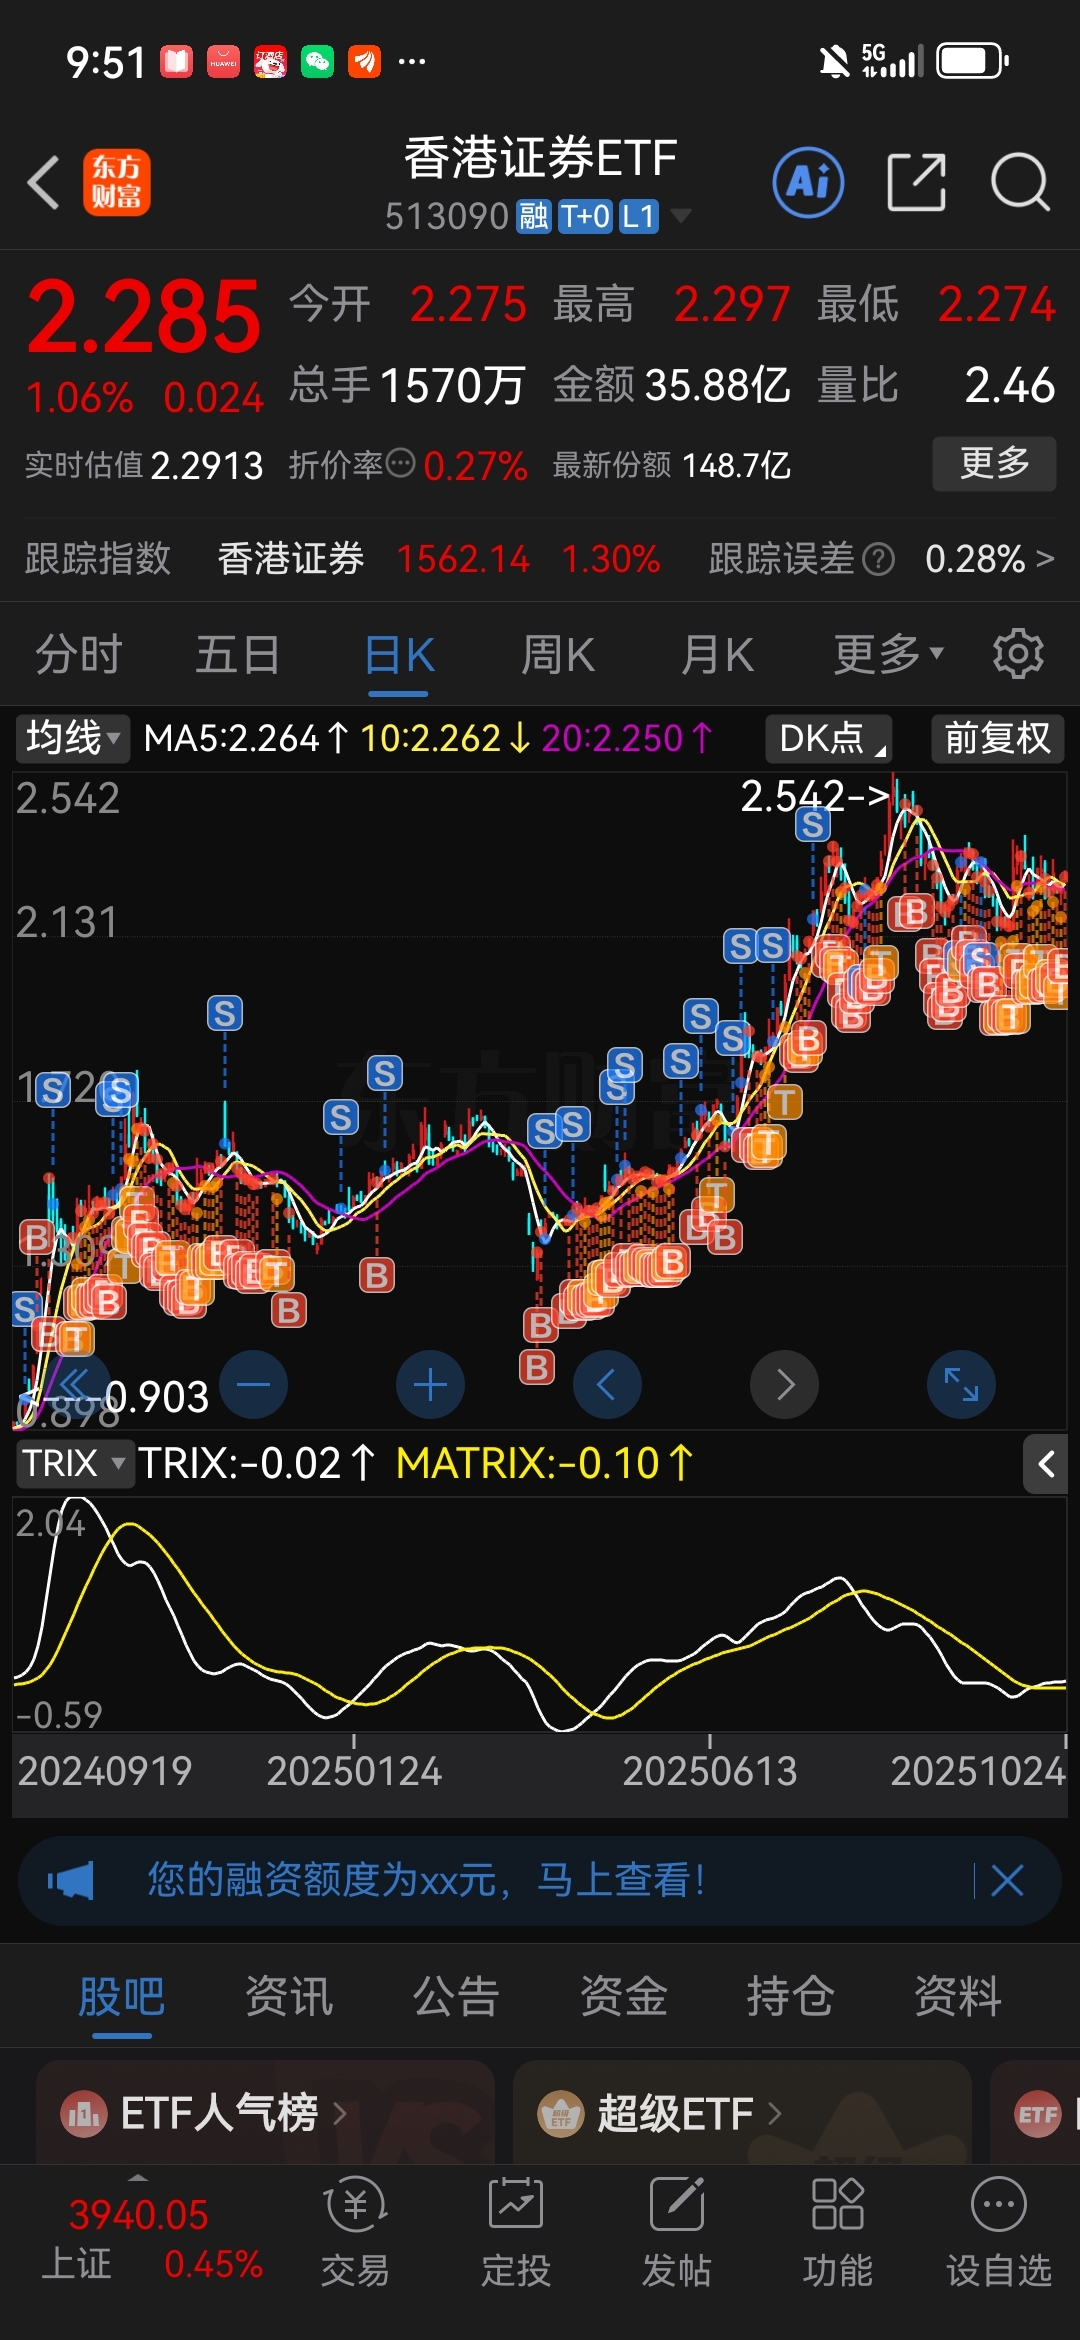
Task: Open the search magnifier icon
Action: (1020, 182)
